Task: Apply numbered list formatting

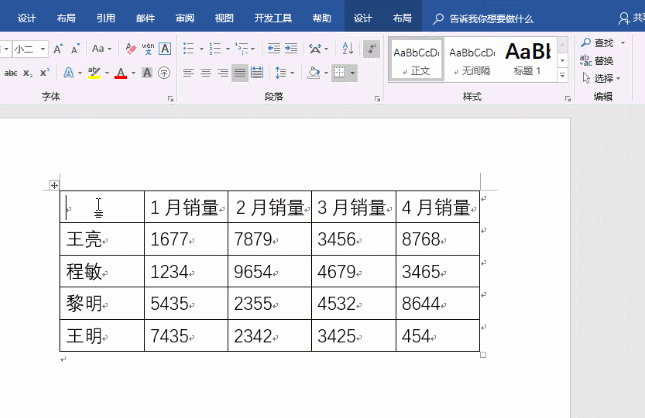Action: pyautogui.click(x=215, y=49)
